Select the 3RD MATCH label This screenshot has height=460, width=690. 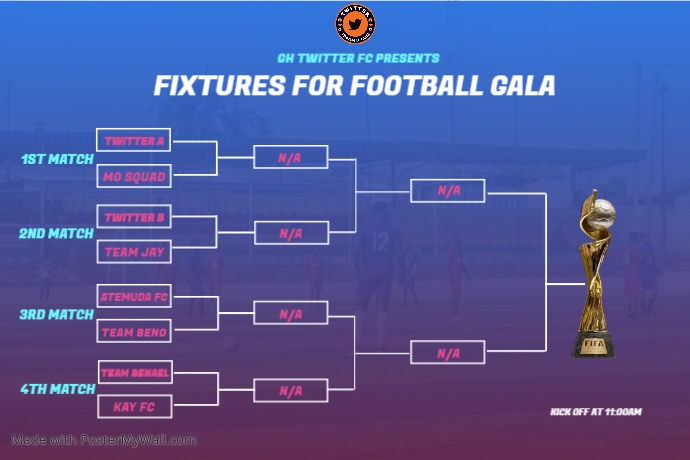tap(57, 314)
